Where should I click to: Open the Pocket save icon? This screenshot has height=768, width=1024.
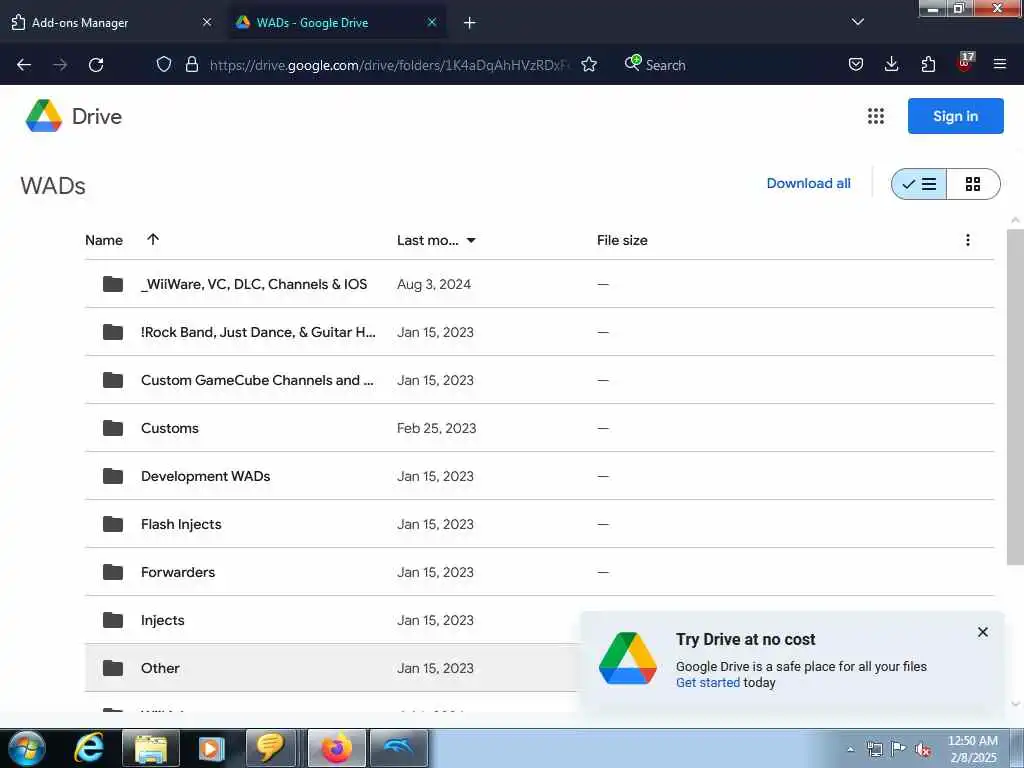(856, 64)
